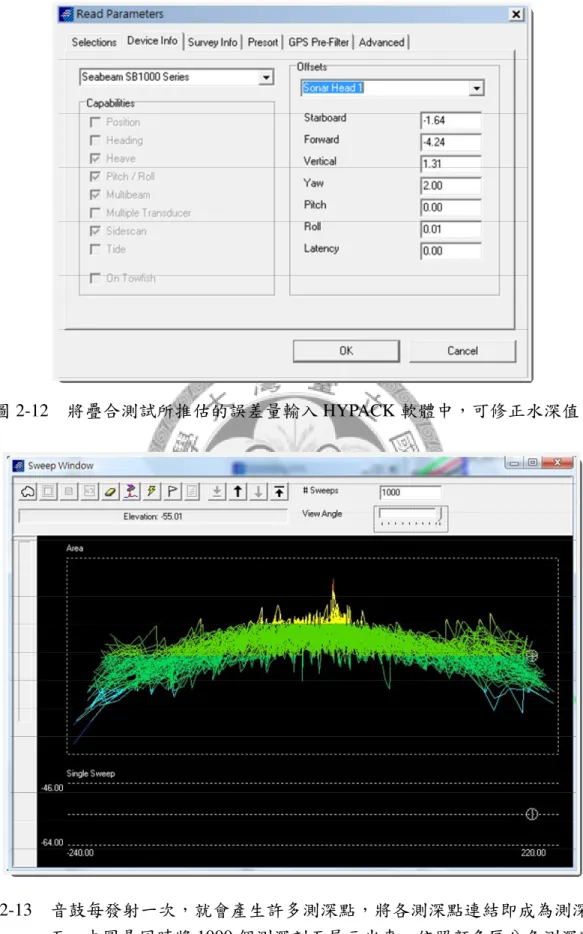This screenshot has height=934, width=583.
Task: Toggle the Heading capability checkbox
Action: [95, 140]
